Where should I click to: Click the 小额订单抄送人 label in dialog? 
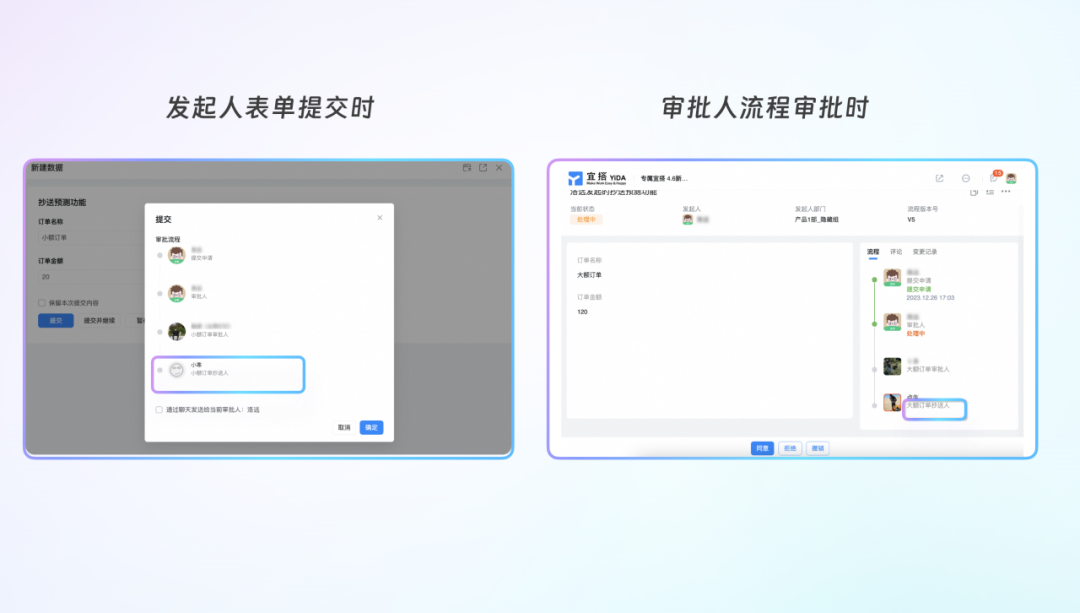(x=209, y=373)
